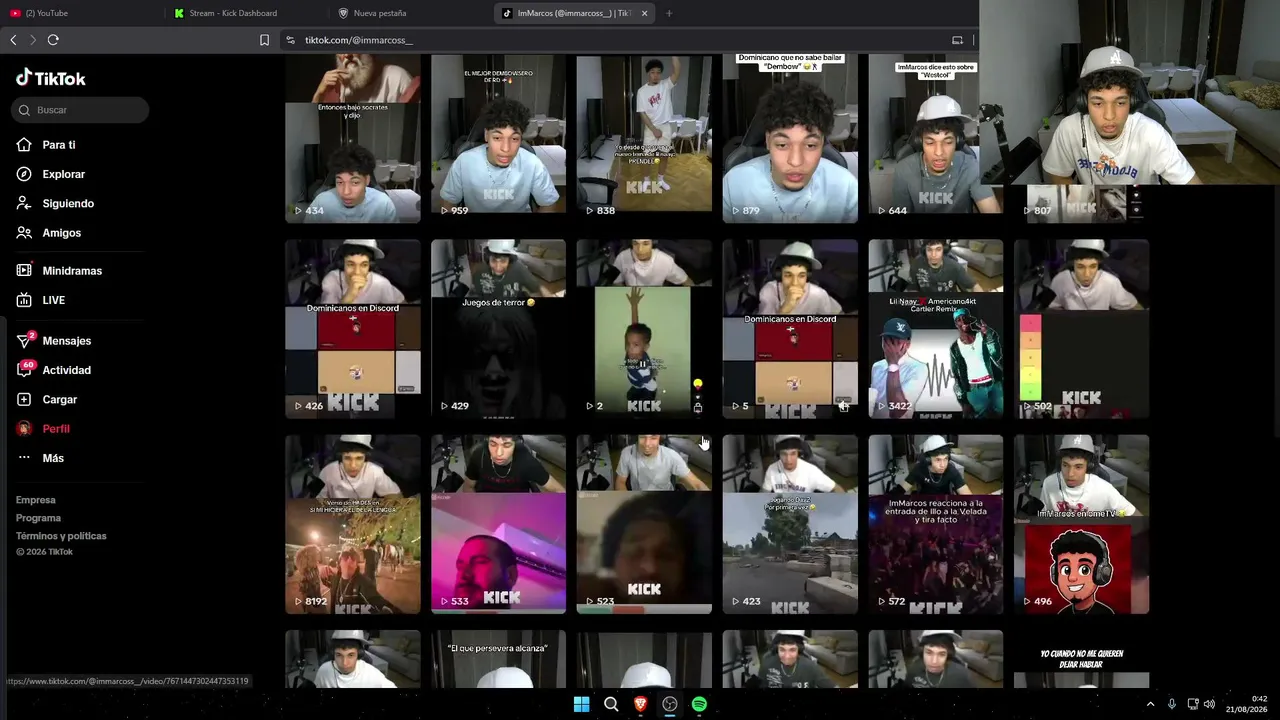Open network settings from tray
The width and height of the screenshot is (1280, 720).
[x=1193, y=704]
